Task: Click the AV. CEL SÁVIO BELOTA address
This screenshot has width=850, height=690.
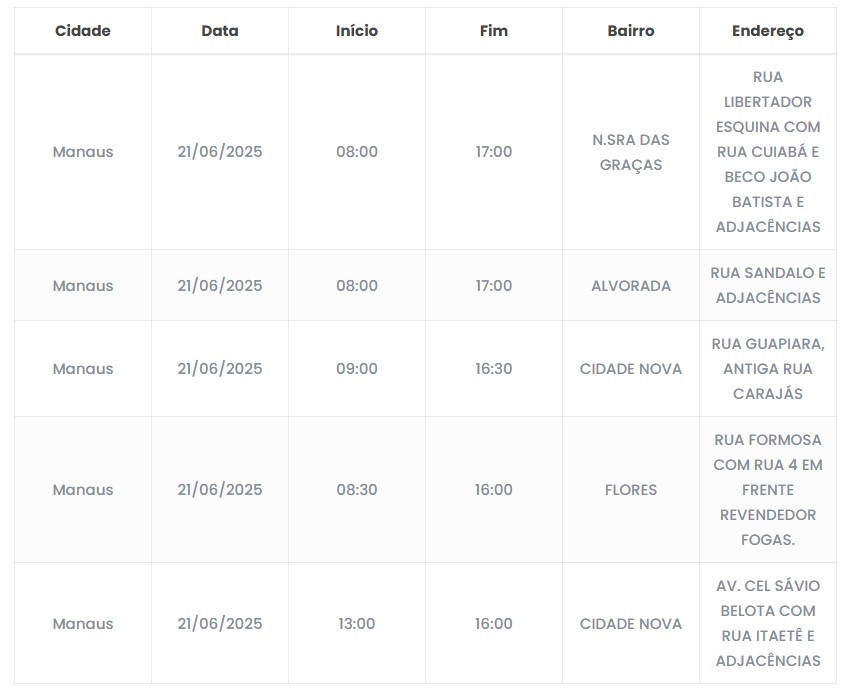Action: click(768, 624)
